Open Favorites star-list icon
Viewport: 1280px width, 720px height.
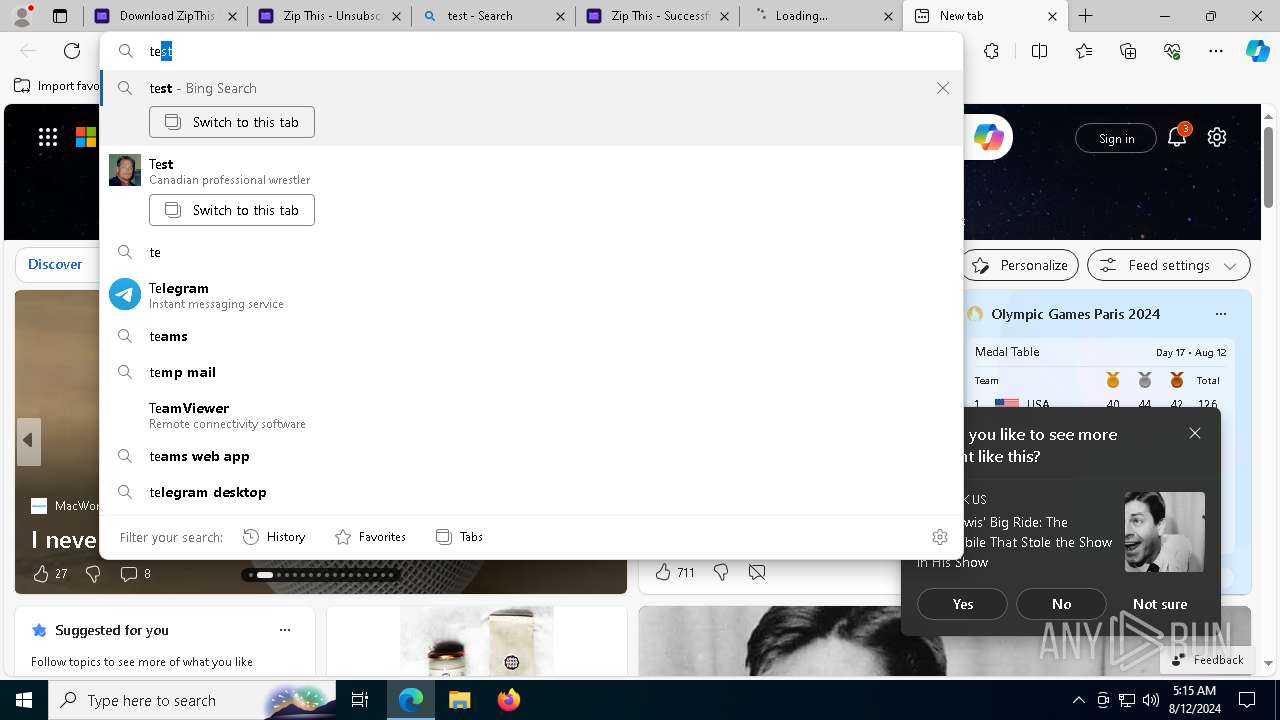pos(1084,51)
